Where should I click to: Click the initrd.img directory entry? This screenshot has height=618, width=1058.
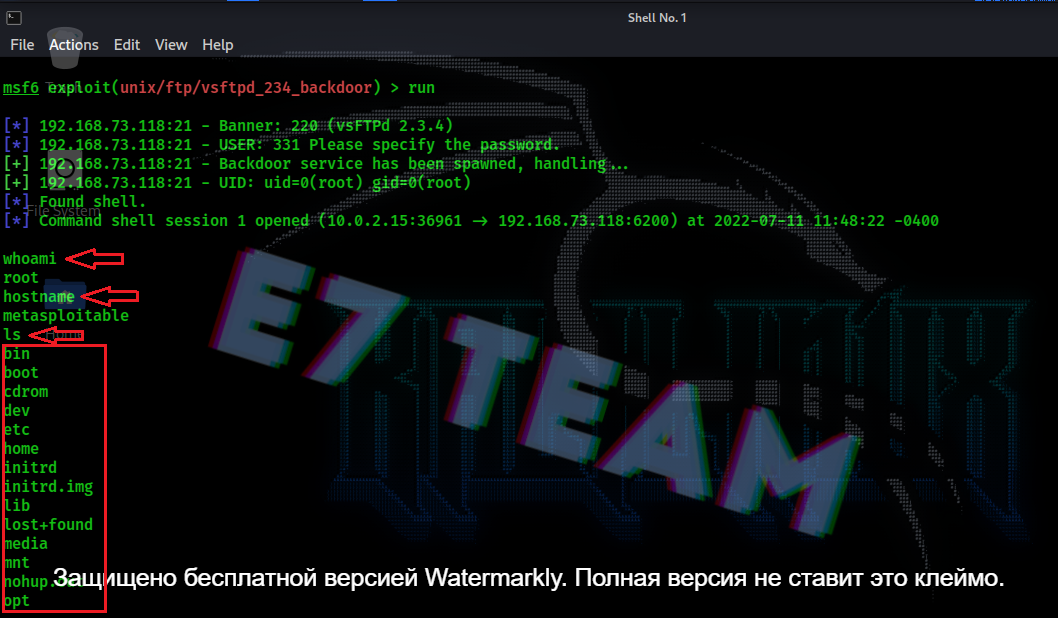pyautogui.click(x=49, y=486)
